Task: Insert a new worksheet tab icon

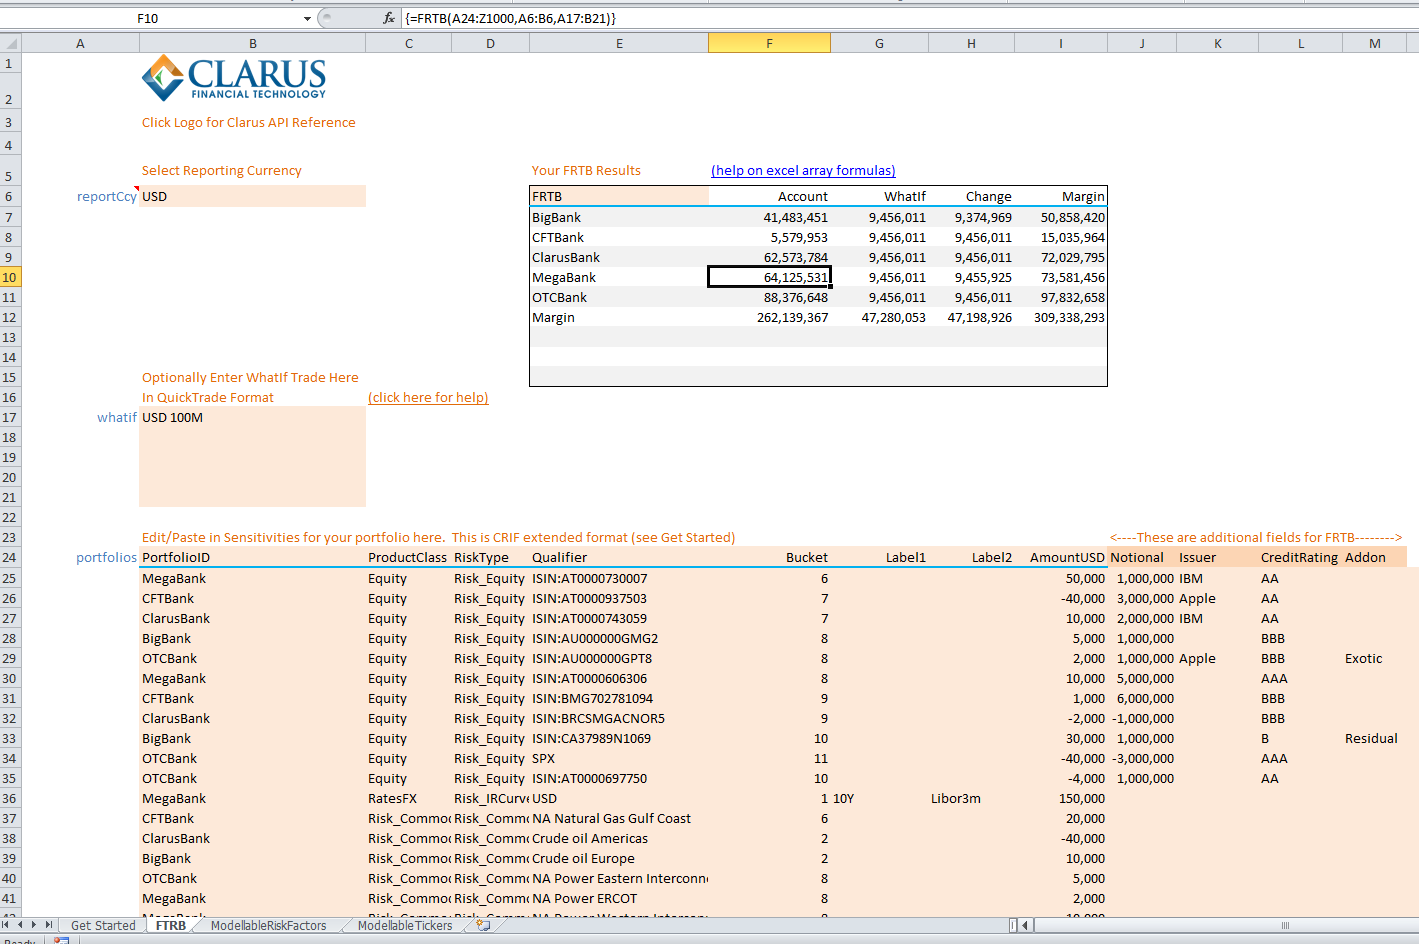Action: pos(483,925)
